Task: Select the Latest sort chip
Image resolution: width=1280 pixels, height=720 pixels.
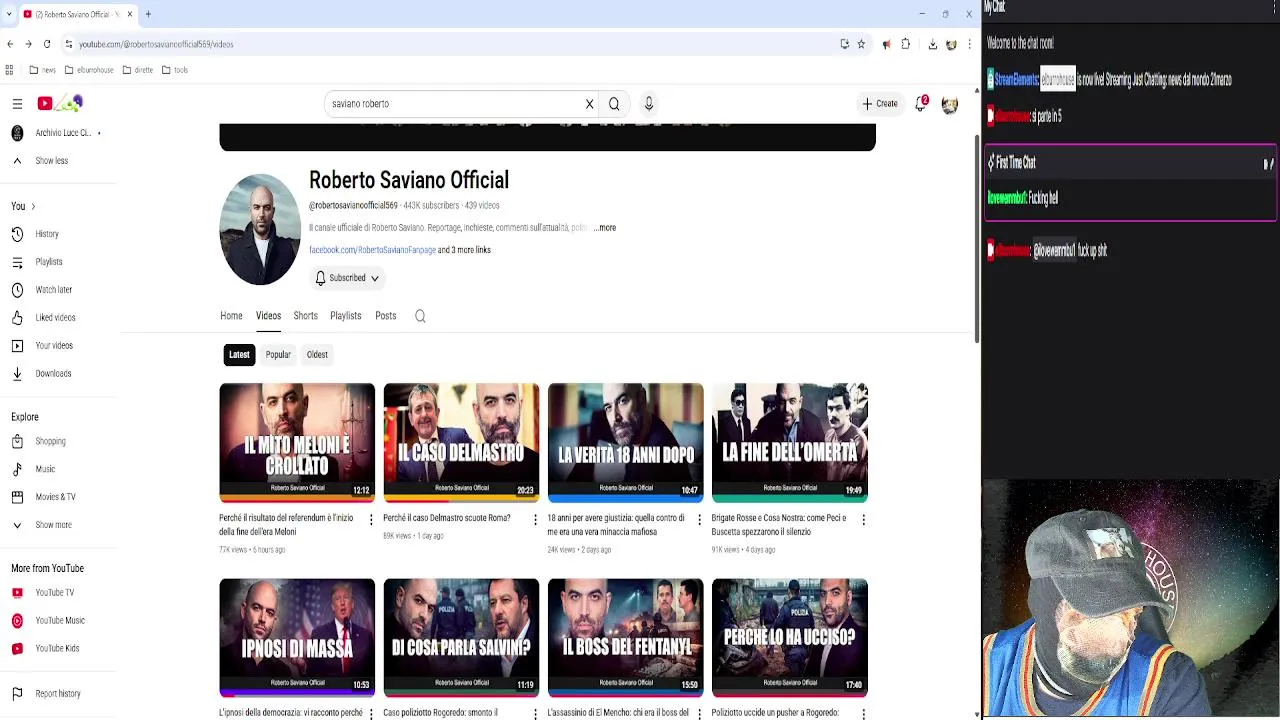Action: [x=239, y=355]
